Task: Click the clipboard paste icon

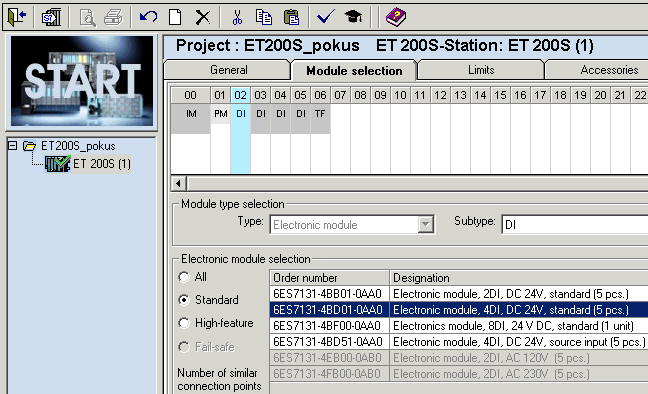Action: [291, 17]
